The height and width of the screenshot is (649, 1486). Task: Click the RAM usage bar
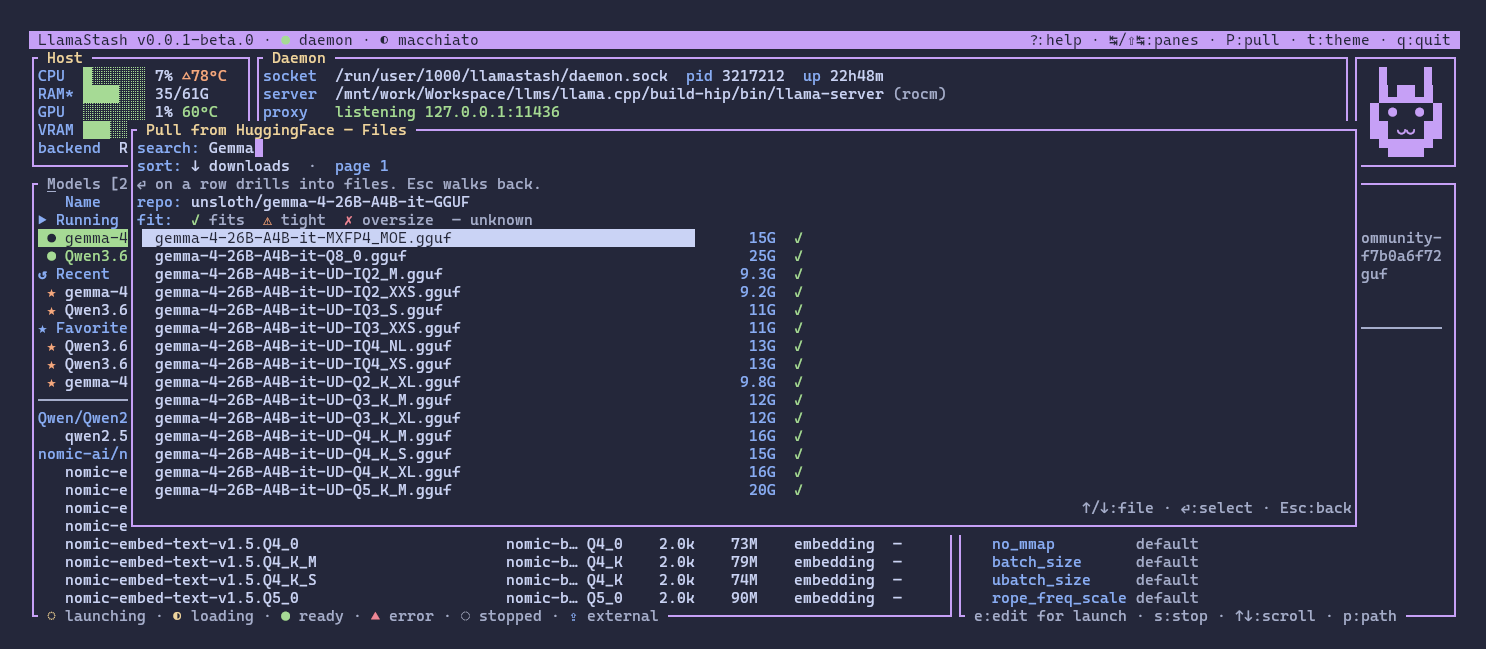point(114,94)
